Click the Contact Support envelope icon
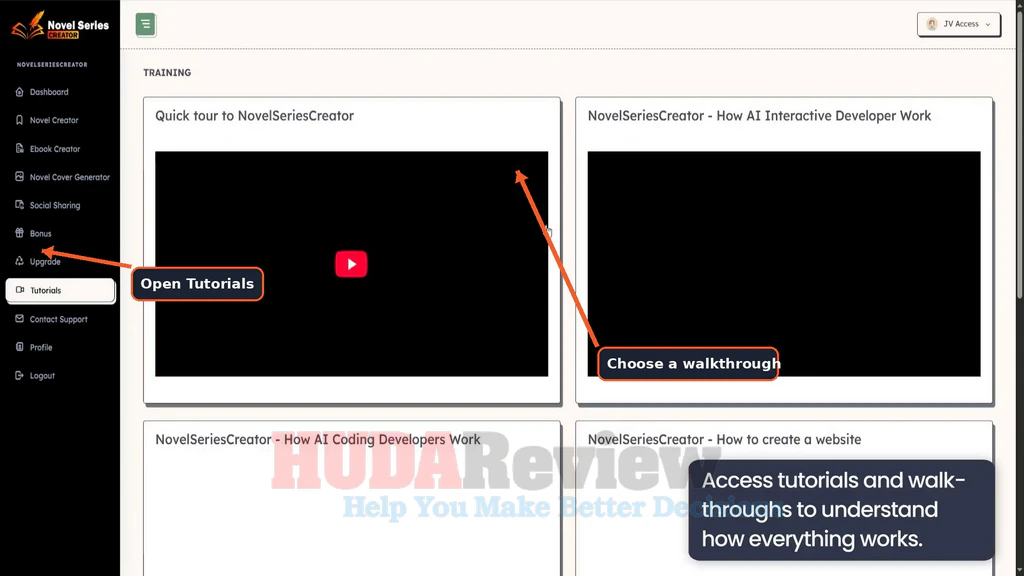Viewport: 1024px width, 576px height. tap(20, 319)
